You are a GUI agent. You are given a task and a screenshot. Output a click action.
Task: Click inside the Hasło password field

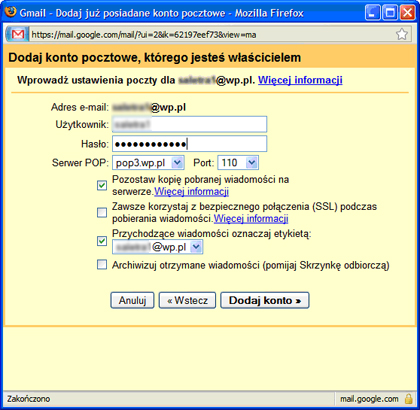[x=190, y=144]
